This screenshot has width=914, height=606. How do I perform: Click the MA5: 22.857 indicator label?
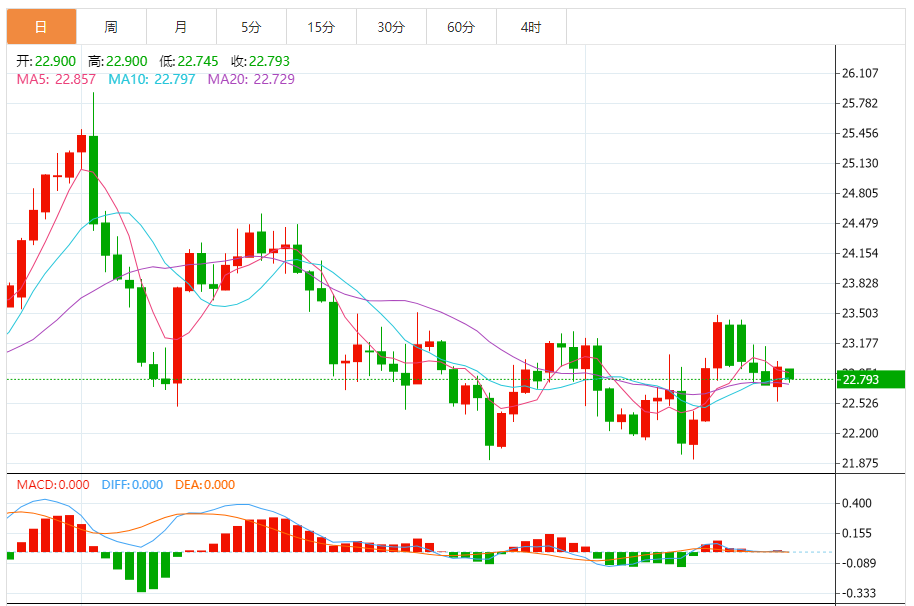coord(56,79)
